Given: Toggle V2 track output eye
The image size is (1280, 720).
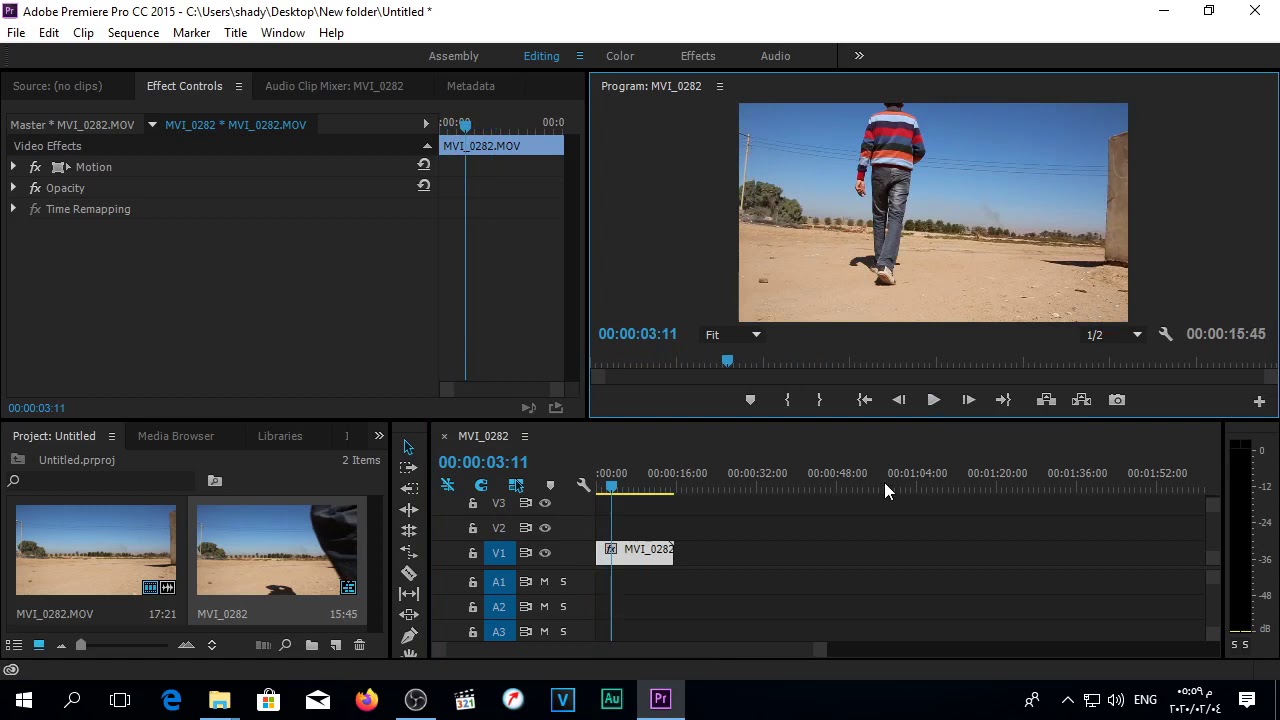Looking at the screenshot, I should [x=545, y=528].
